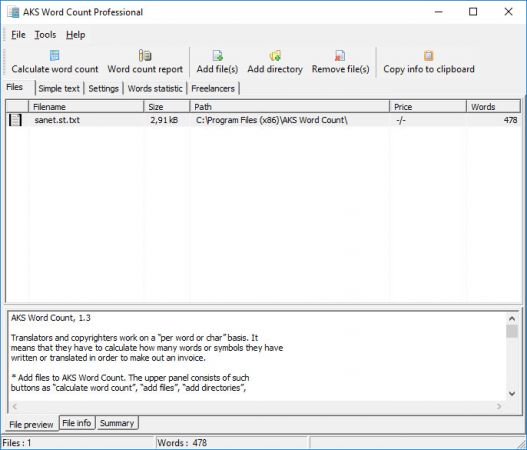Open the Settings tab
The width and height of the screenshot is (527, 450).
click(x=103, y=88)
